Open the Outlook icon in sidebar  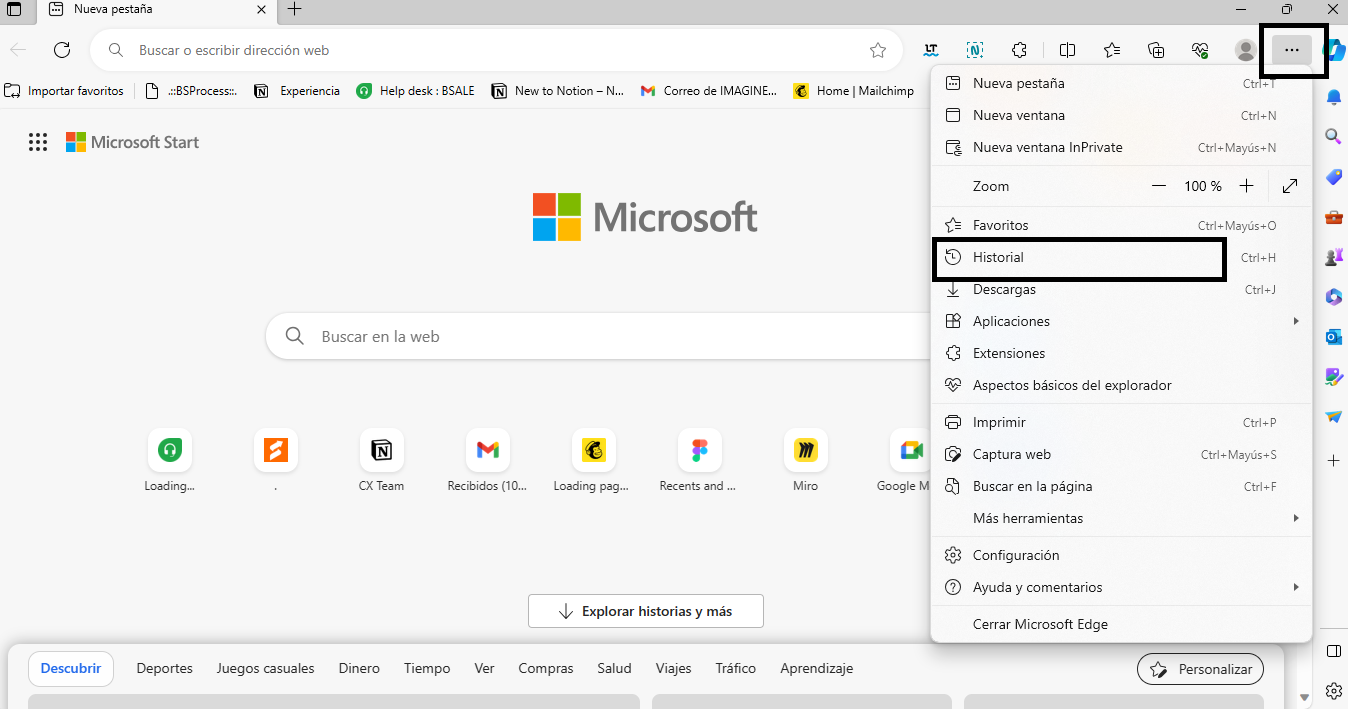coord(1334,337)
